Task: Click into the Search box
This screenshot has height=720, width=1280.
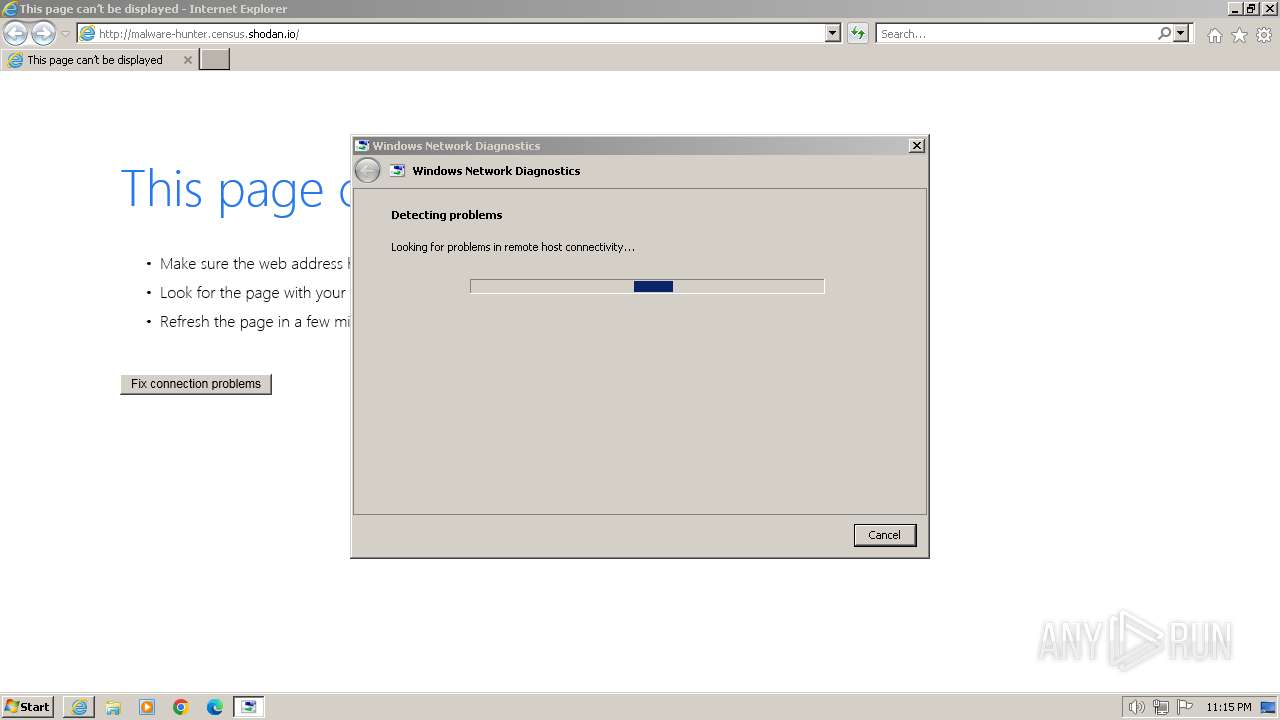Action: pos(1016,33)
